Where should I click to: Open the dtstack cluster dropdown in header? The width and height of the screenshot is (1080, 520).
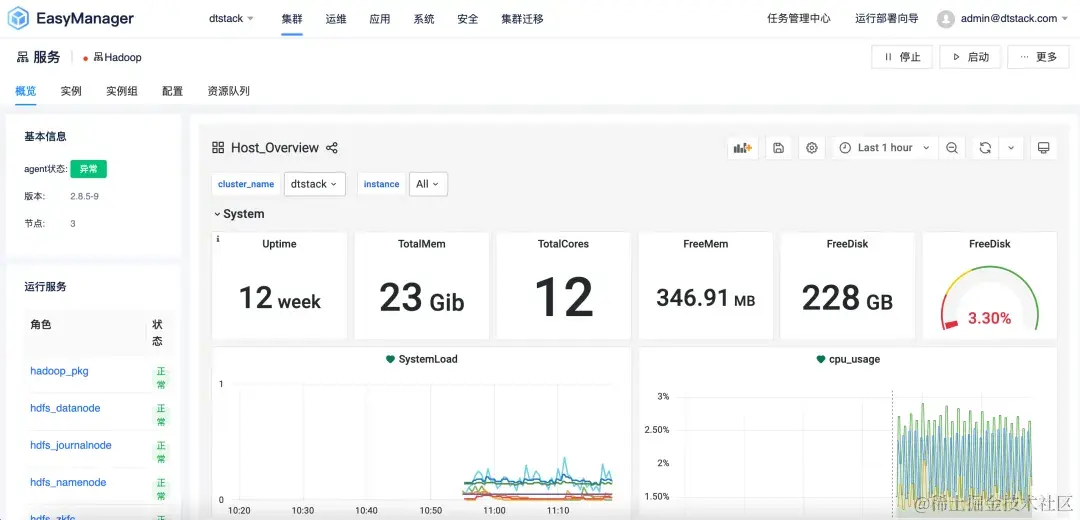coord(231,19)
